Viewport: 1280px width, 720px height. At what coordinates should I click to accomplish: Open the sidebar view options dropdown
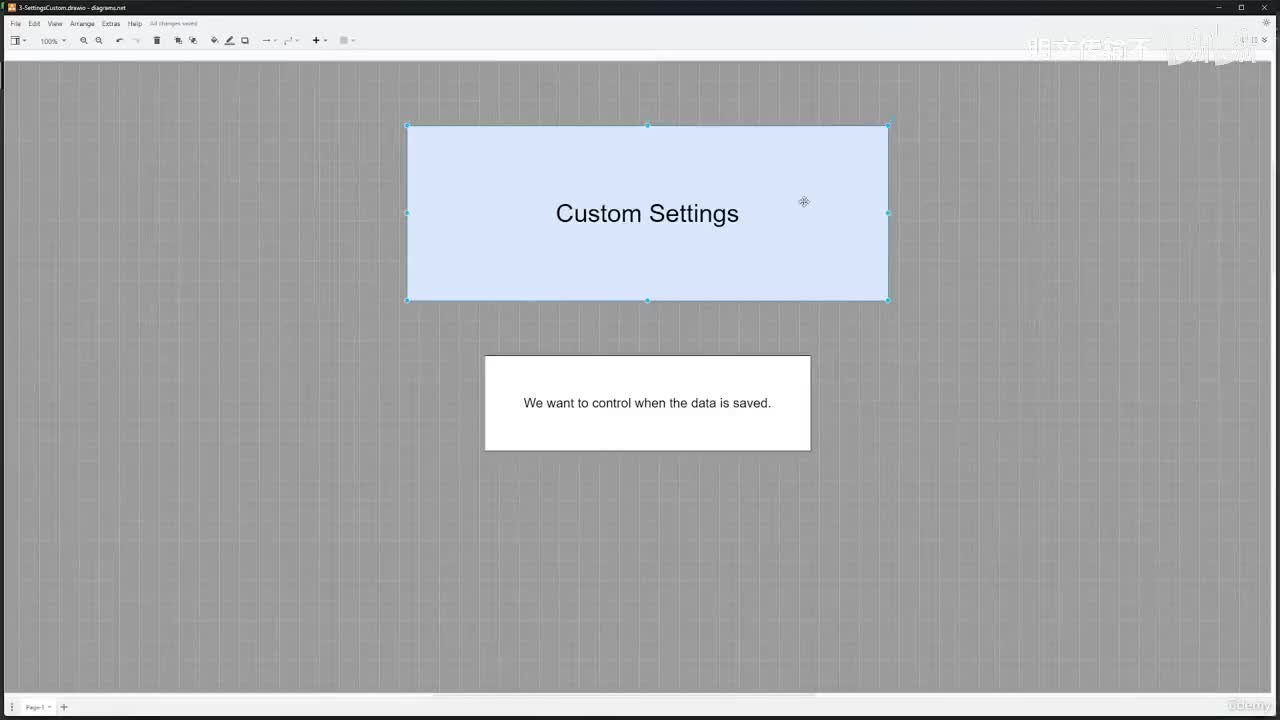[18, 41]
